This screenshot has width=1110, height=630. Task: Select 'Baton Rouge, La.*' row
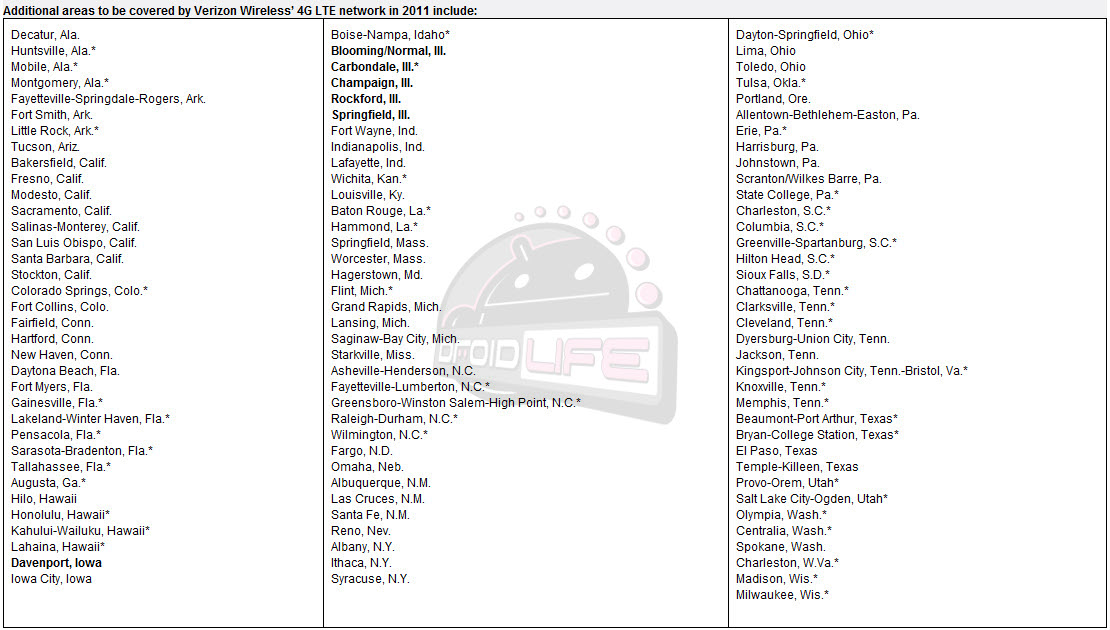click(381, 211)
